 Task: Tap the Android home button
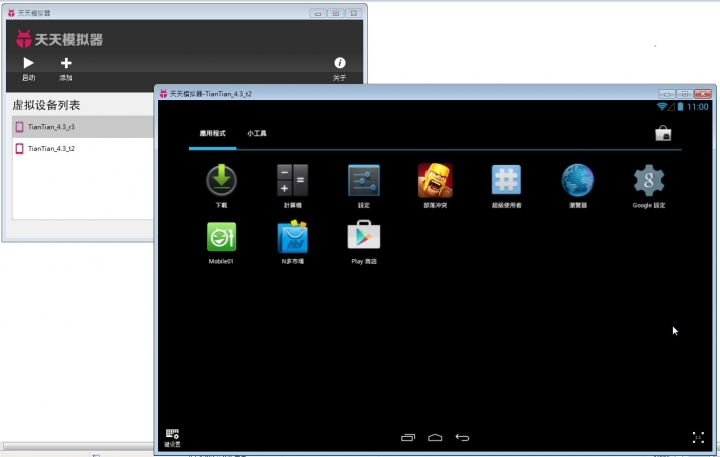click(435, 437)
